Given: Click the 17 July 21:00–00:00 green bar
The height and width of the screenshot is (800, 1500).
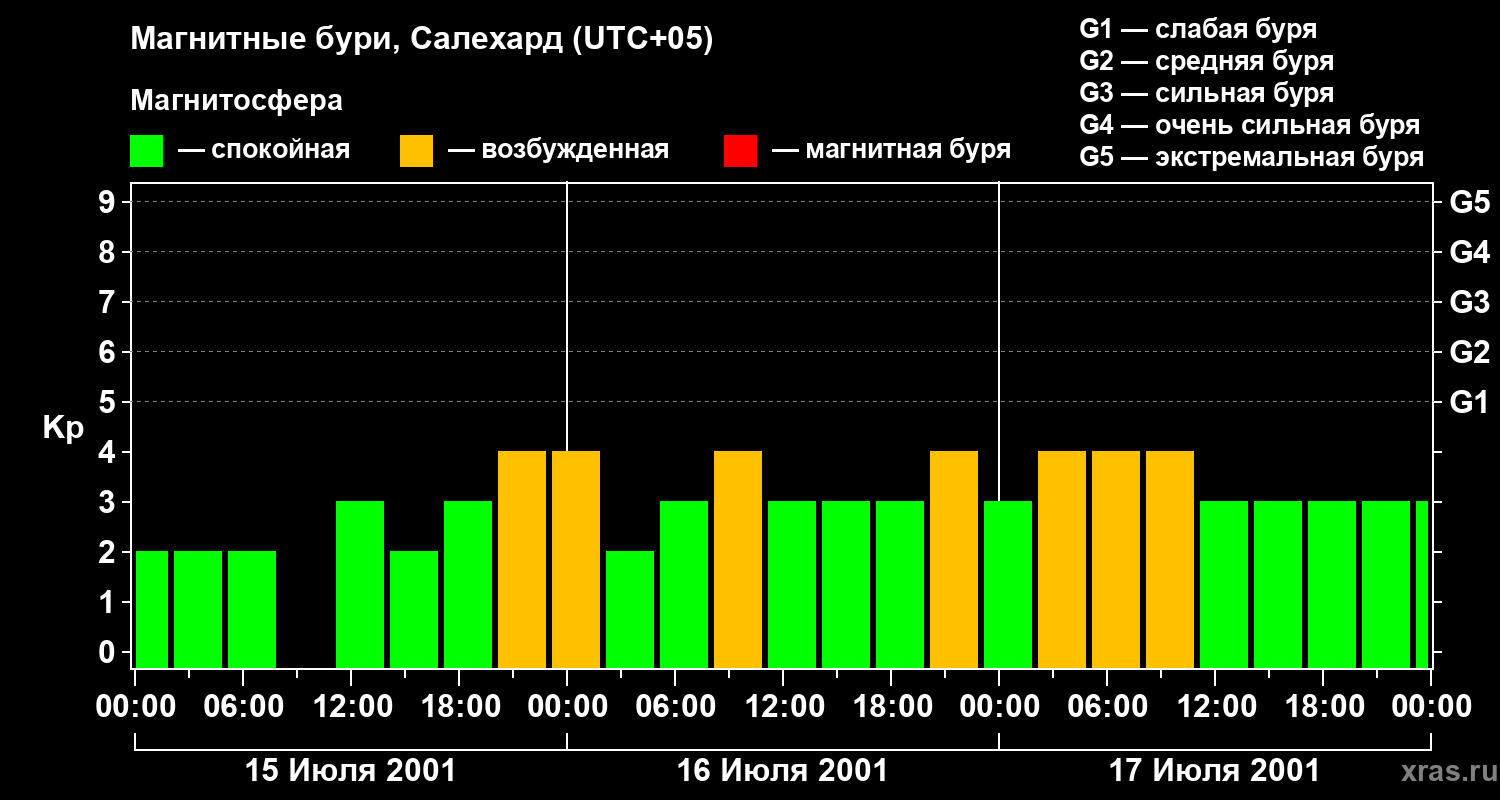Looking at the screenshot, I should point(1386,584).
